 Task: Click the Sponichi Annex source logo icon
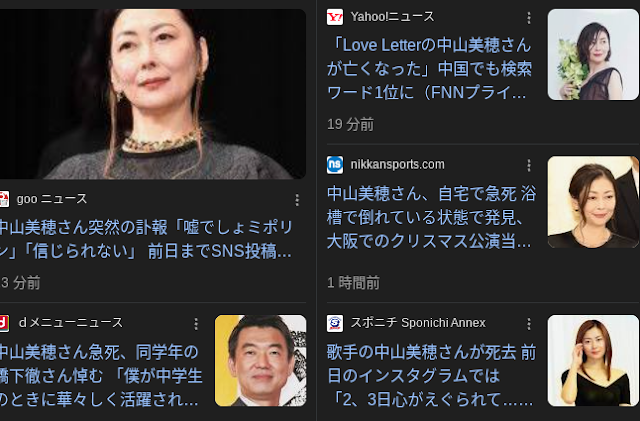click(335, 323)
